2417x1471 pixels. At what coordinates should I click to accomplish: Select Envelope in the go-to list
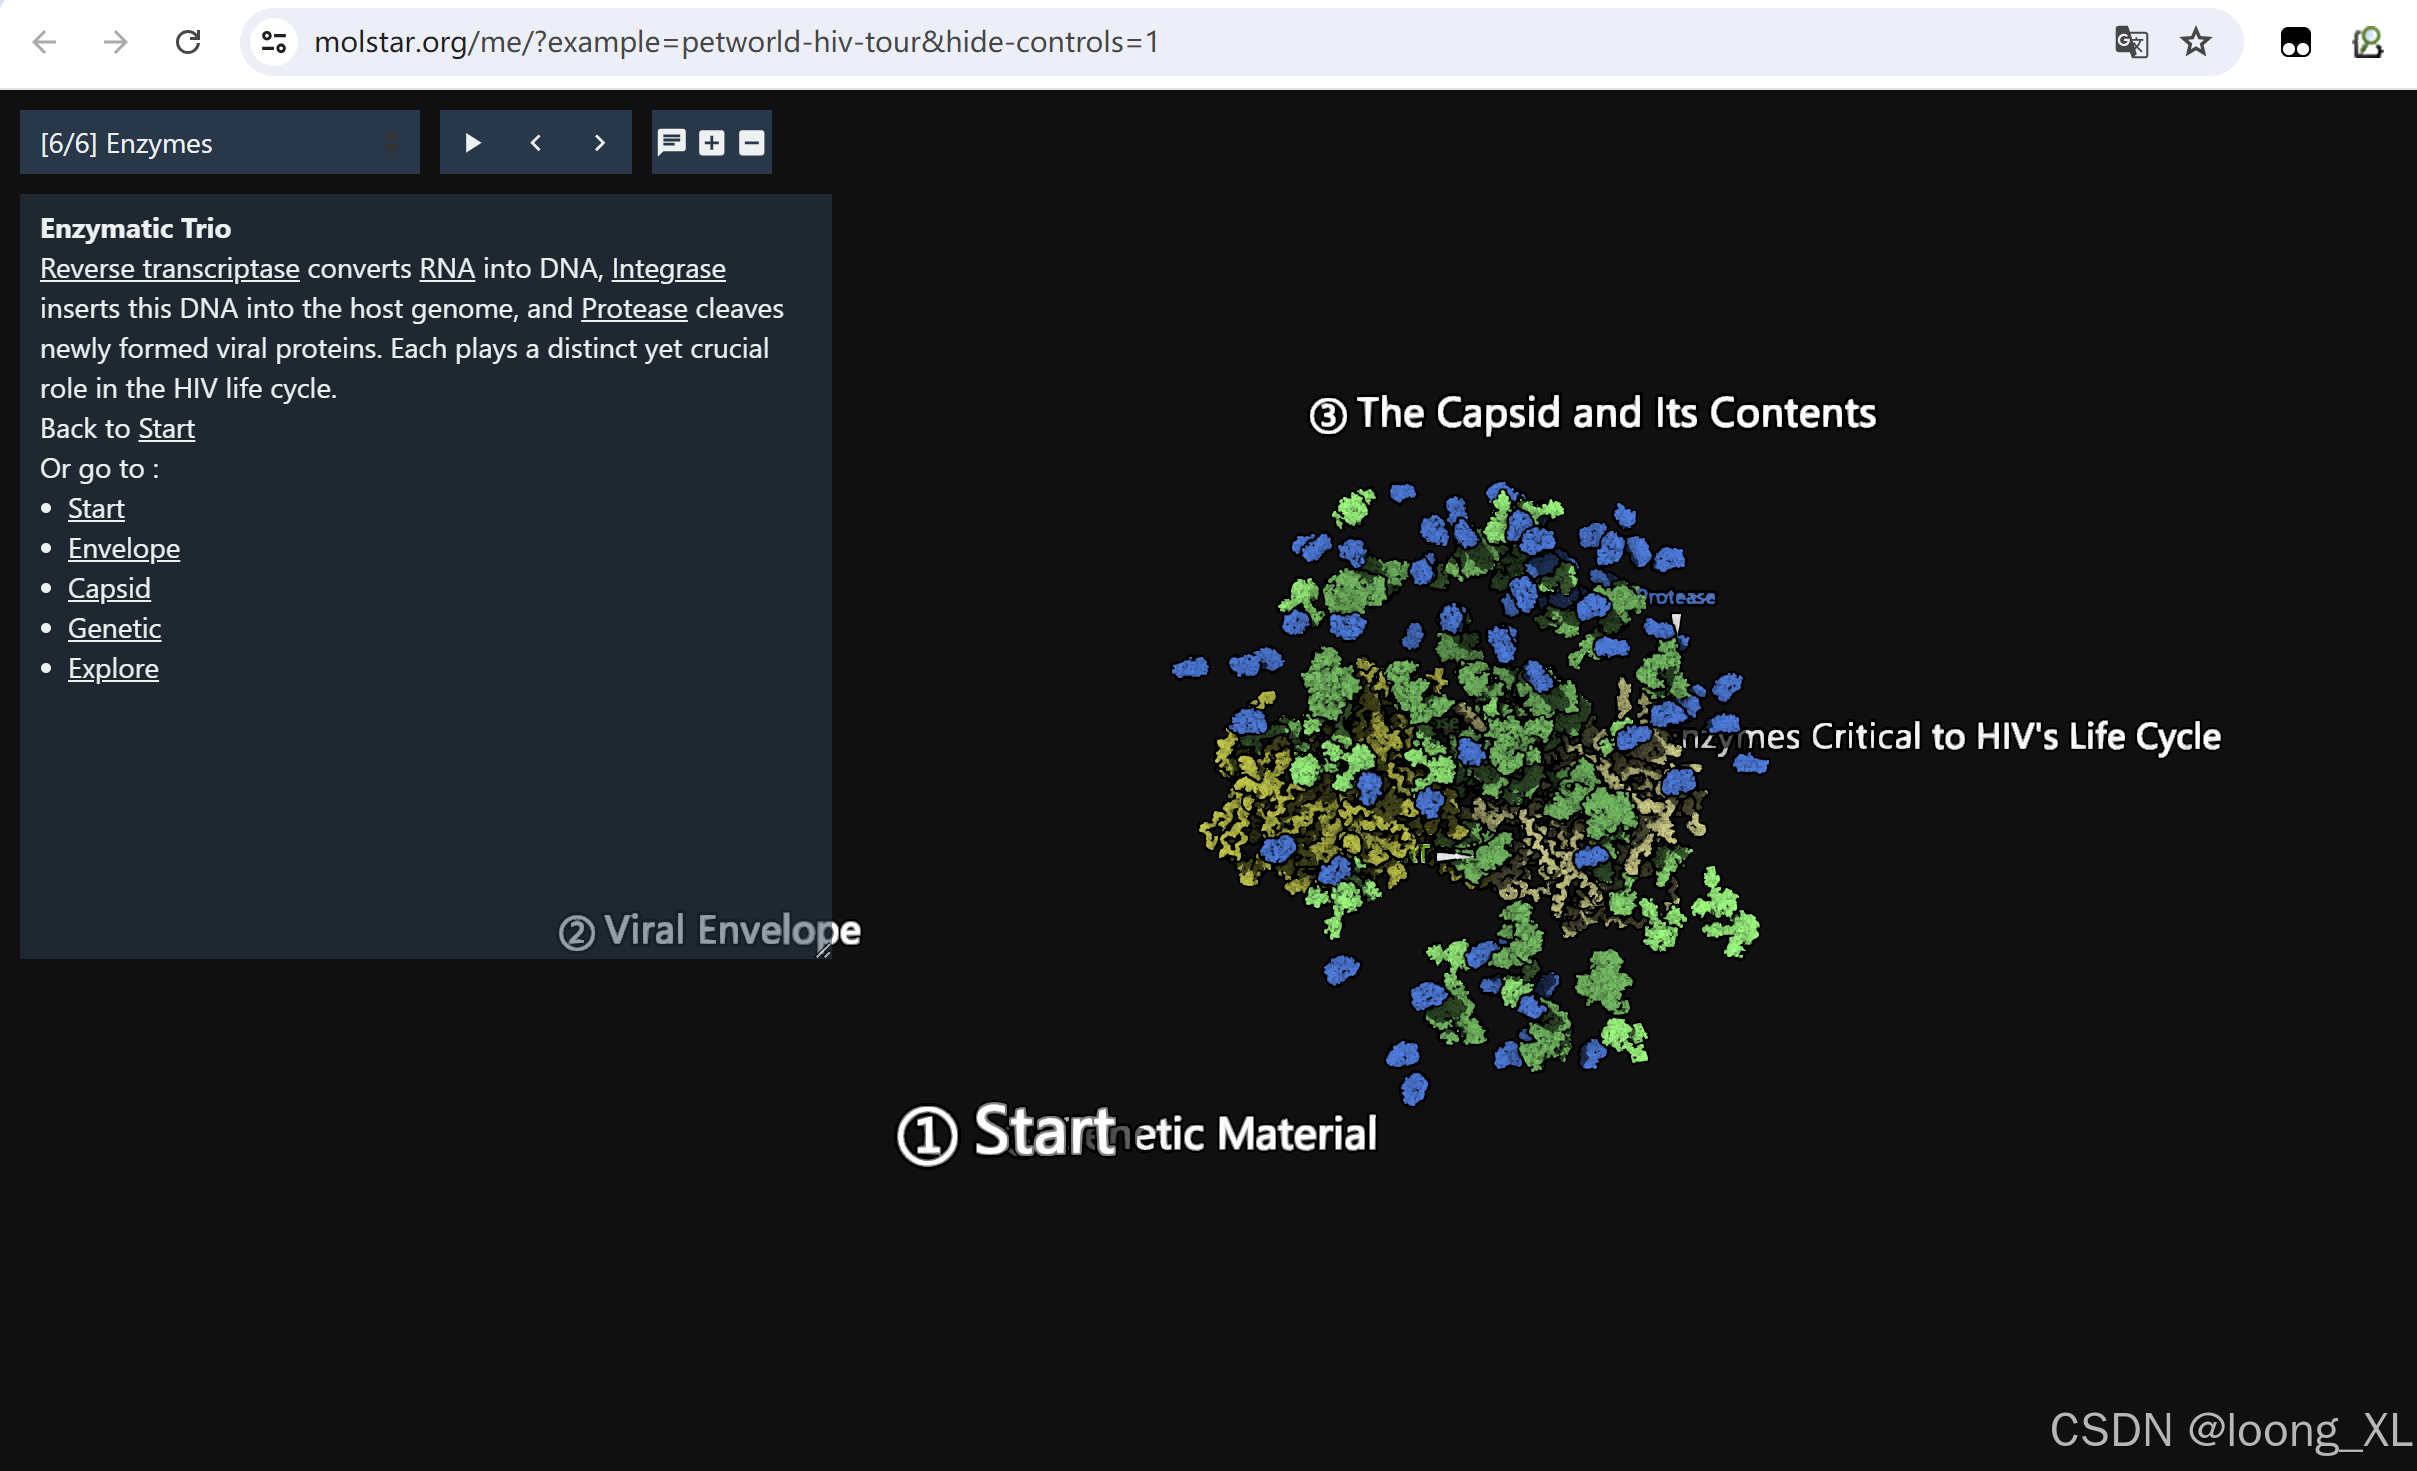pyautogui.click(x=123, y=548)
